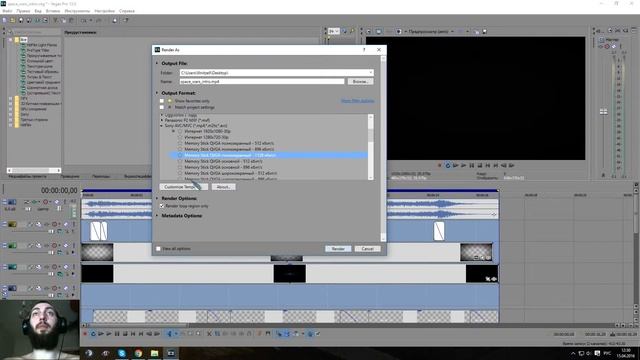Click Loop playback in the timeline transport

[93, 334]
